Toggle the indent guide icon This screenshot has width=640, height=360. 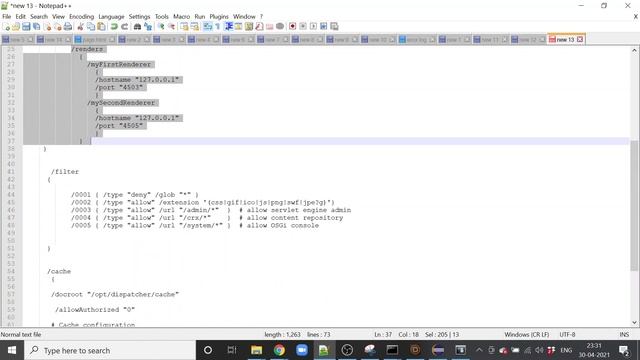point(229,27)
